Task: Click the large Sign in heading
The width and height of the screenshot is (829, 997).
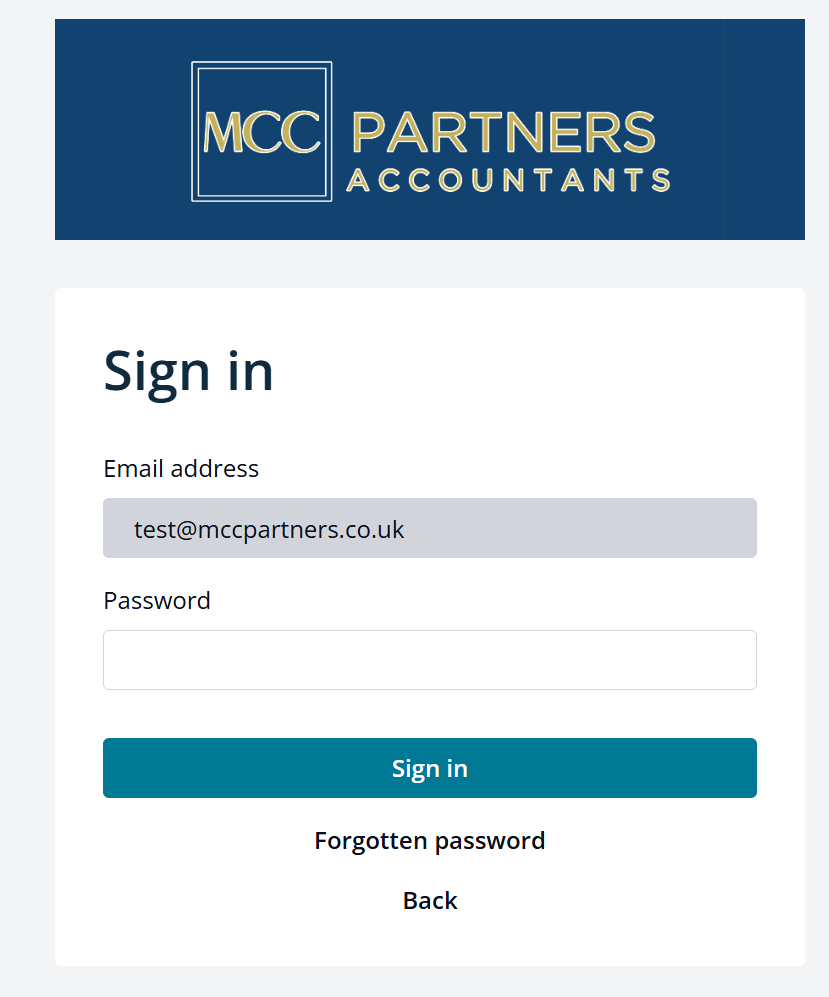Action: coord(188,372)
